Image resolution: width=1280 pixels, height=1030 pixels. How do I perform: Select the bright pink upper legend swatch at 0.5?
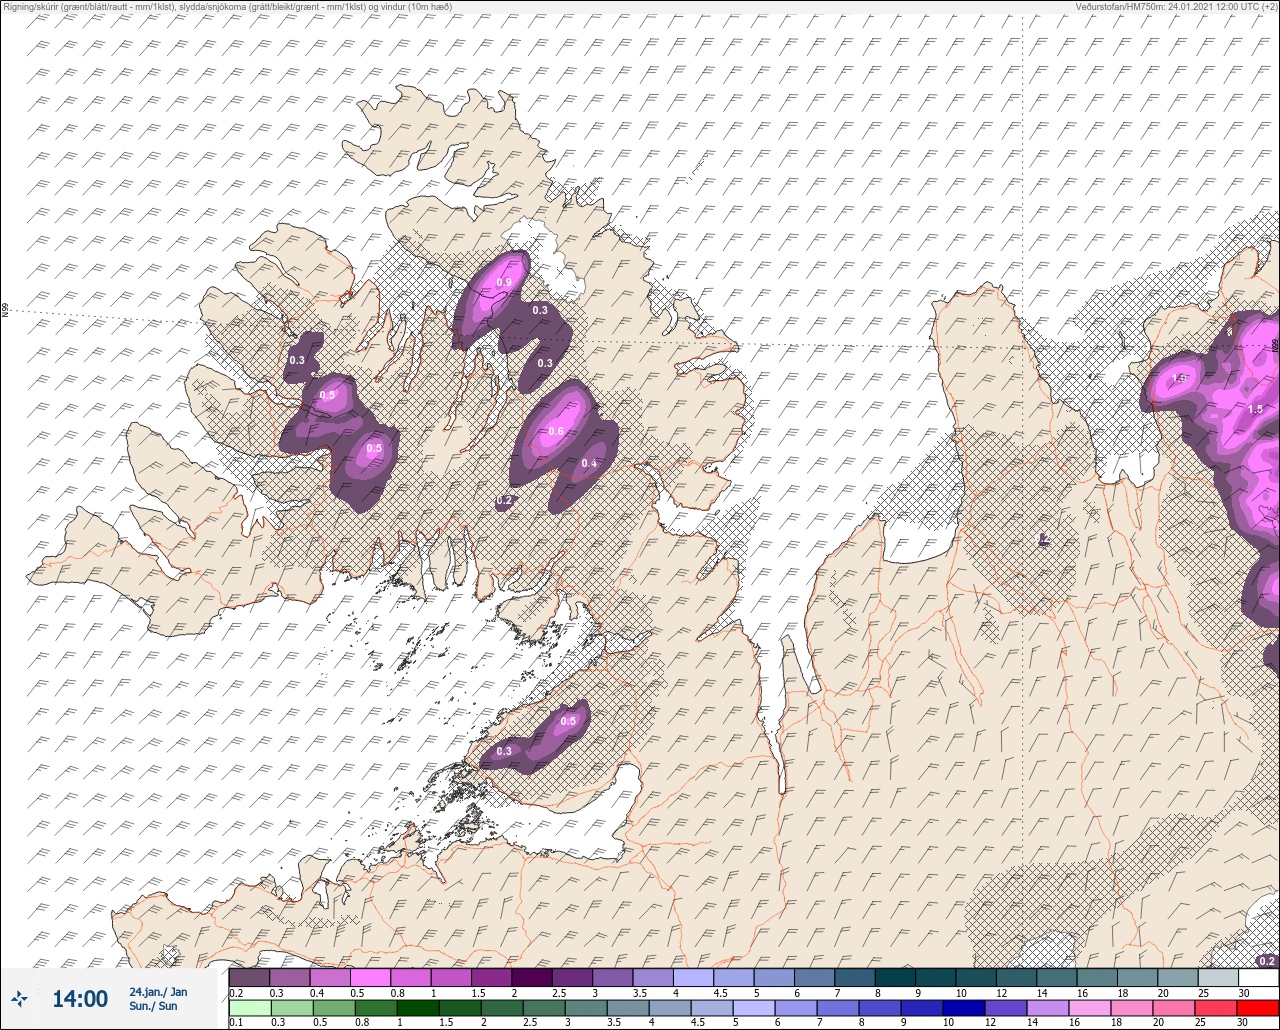click(370, 977)
